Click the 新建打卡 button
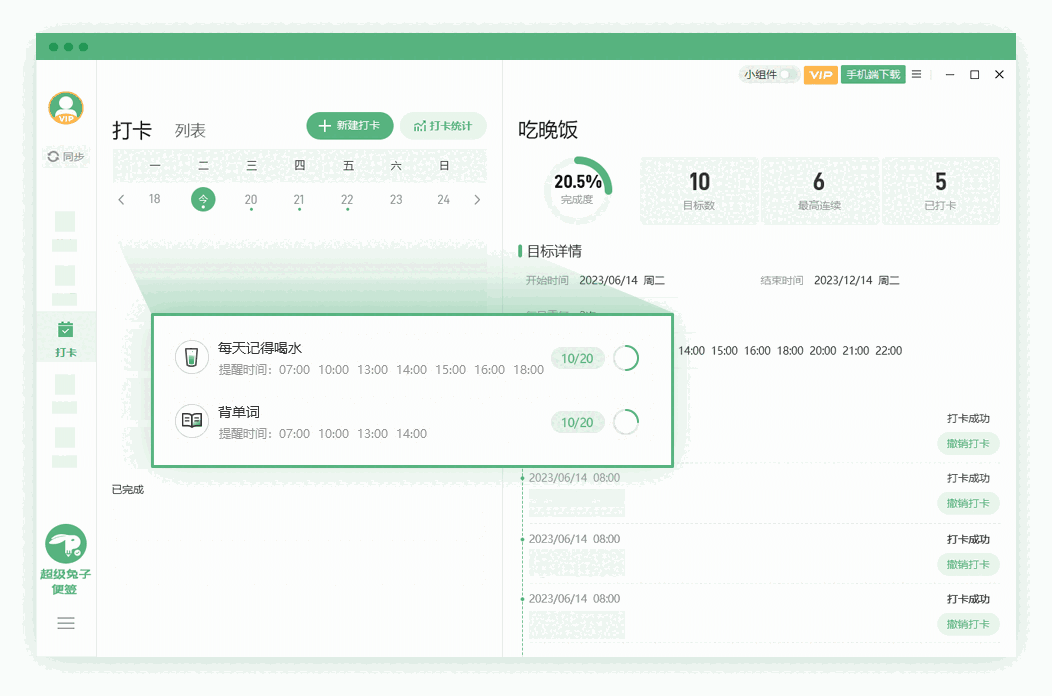The width and height of the screenshot is (1052, 696). 350,126
